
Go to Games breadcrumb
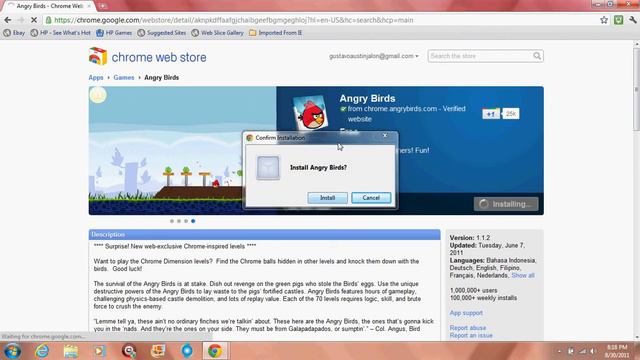[x=124, y=78]
